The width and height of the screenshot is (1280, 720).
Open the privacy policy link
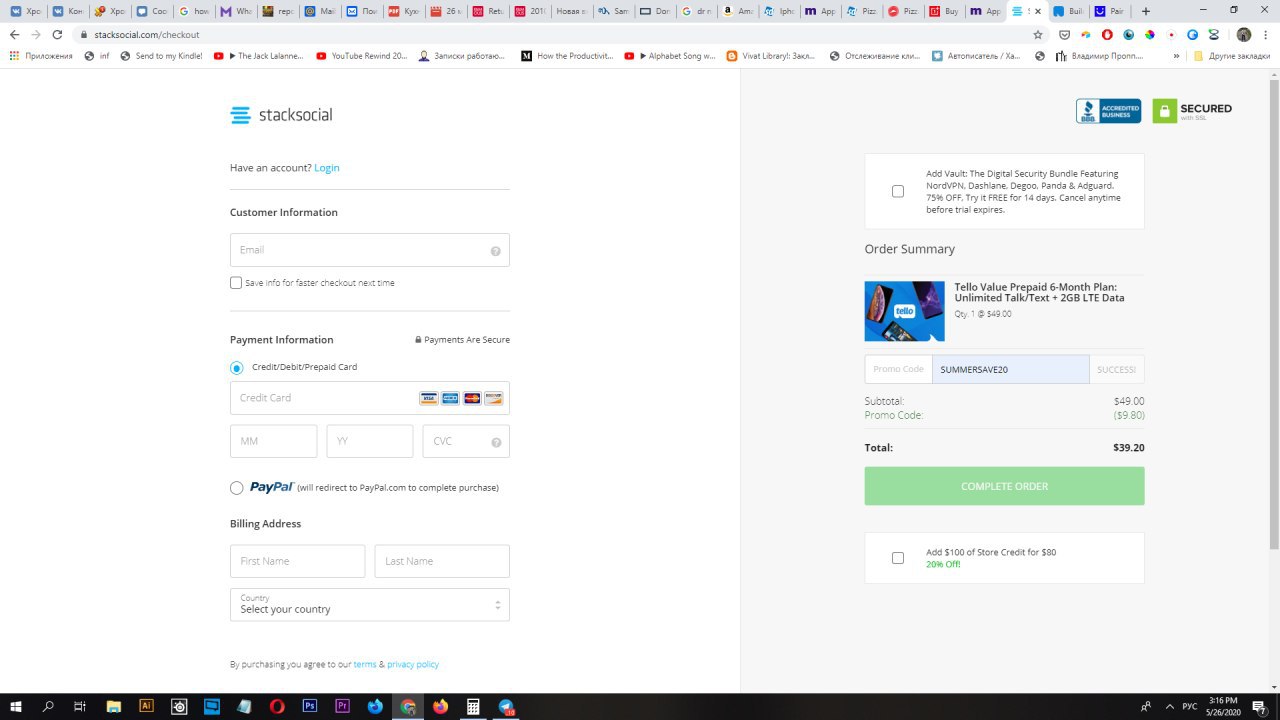(413, 664)
